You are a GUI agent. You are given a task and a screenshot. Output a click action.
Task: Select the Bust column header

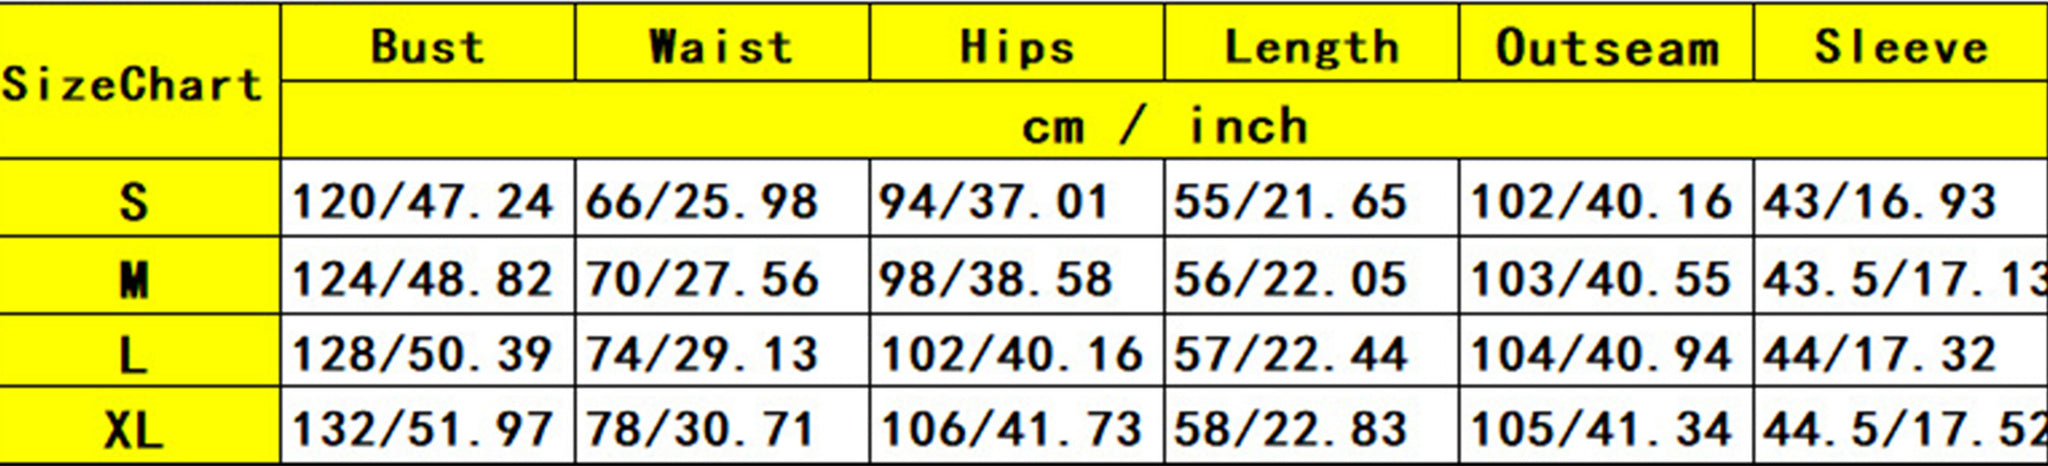point(428,46)
